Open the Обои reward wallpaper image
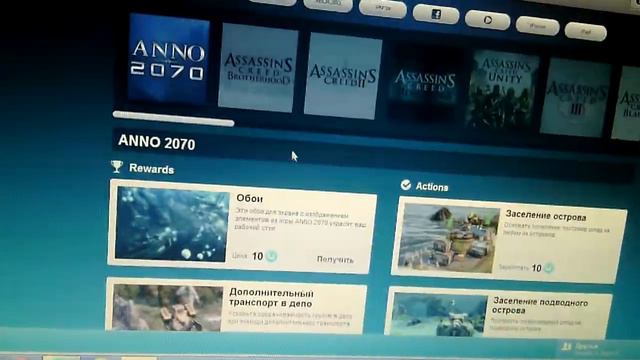The width and height of the screenshot is (640, 360). click(172, 224)
